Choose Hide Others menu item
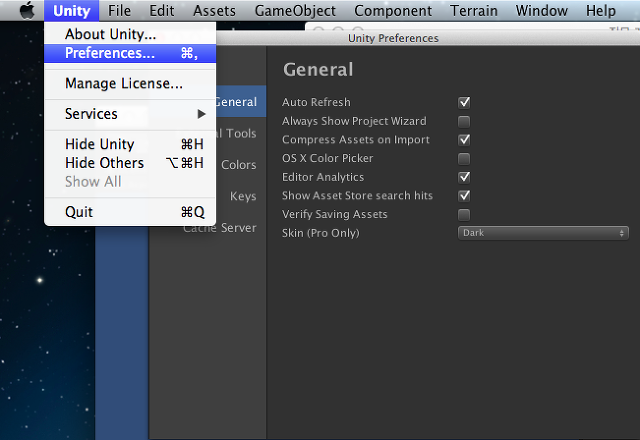This screenshot has height=440, width=640. 130,163
